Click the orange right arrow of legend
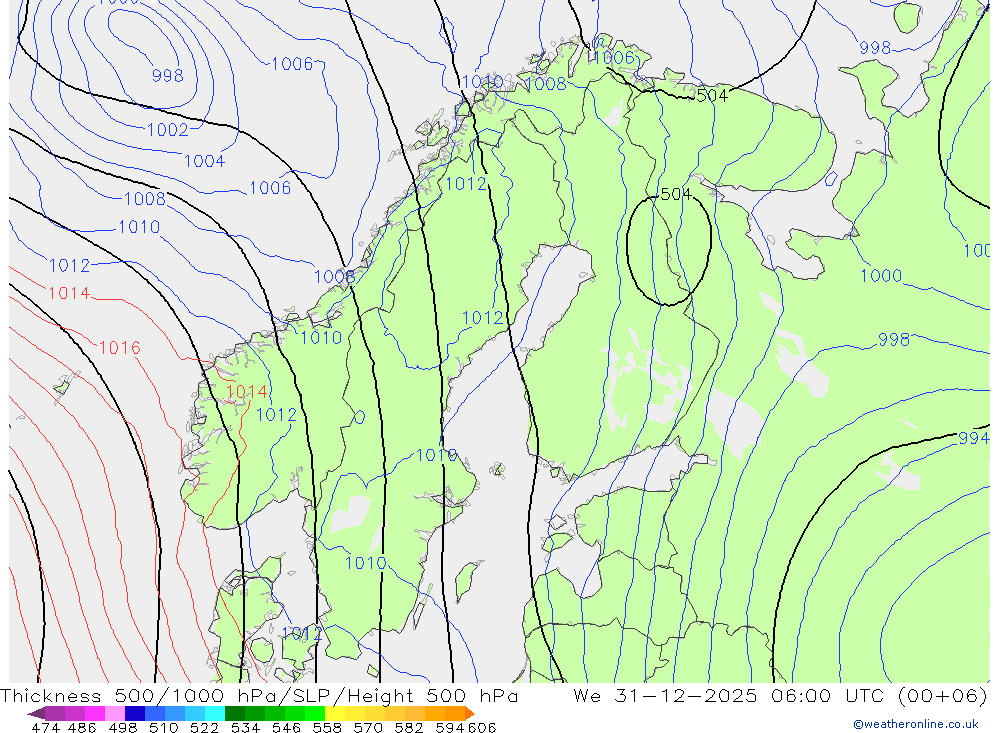The height and width of the screenshot is (733, 1000). click(x=470, y=713)
